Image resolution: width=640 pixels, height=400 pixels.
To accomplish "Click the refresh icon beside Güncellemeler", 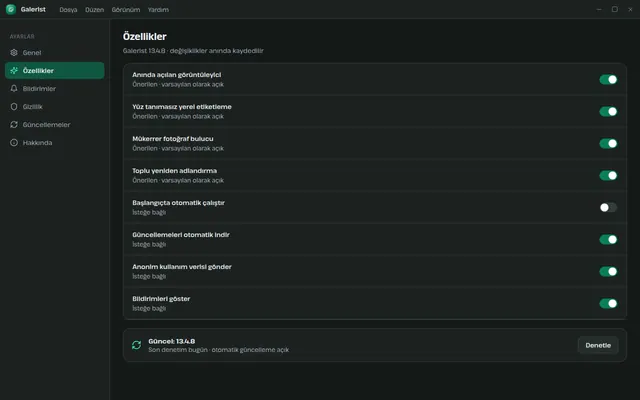I will coord(14,124).
